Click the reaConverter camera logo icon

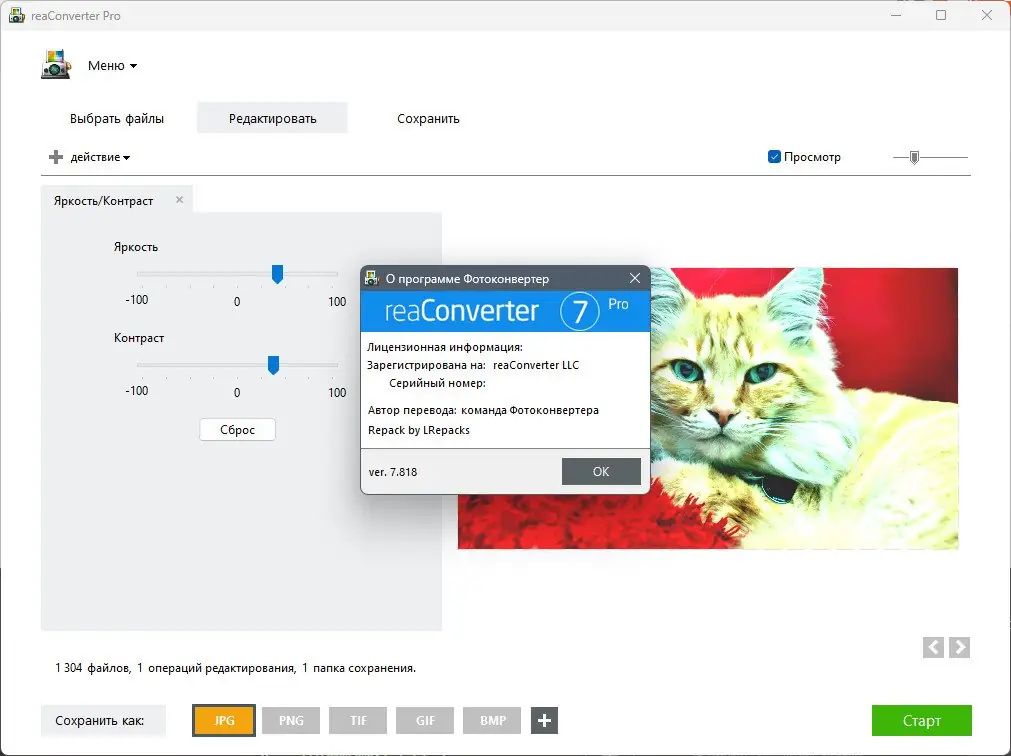pos(56,64)
